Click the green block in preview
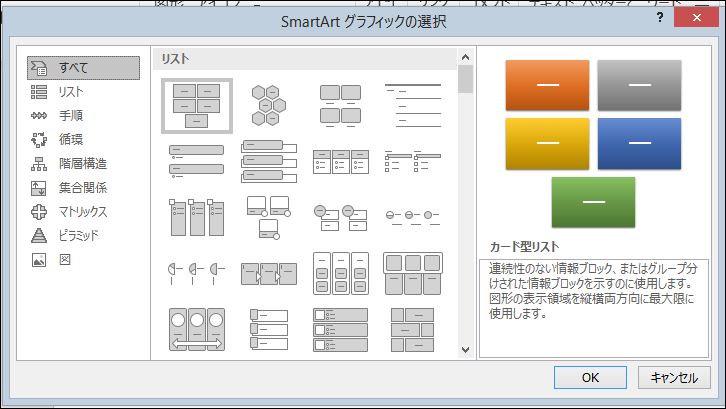Image resolution: width=726 pixels, height=409 pixels. pyautogui.click(x=594, y=202)
